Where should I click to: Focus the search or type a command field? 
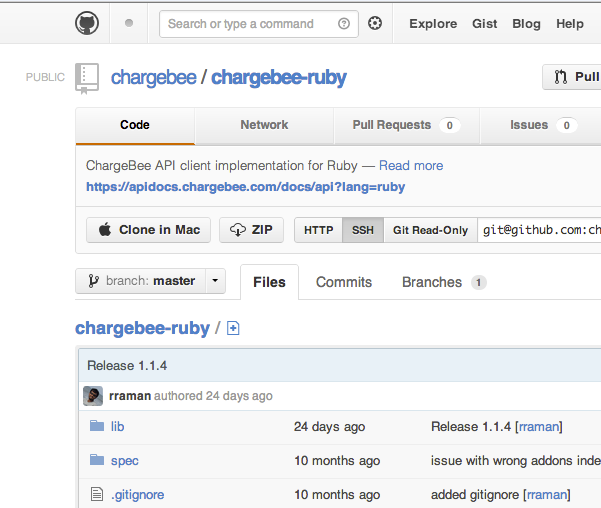tap(259, 24)
